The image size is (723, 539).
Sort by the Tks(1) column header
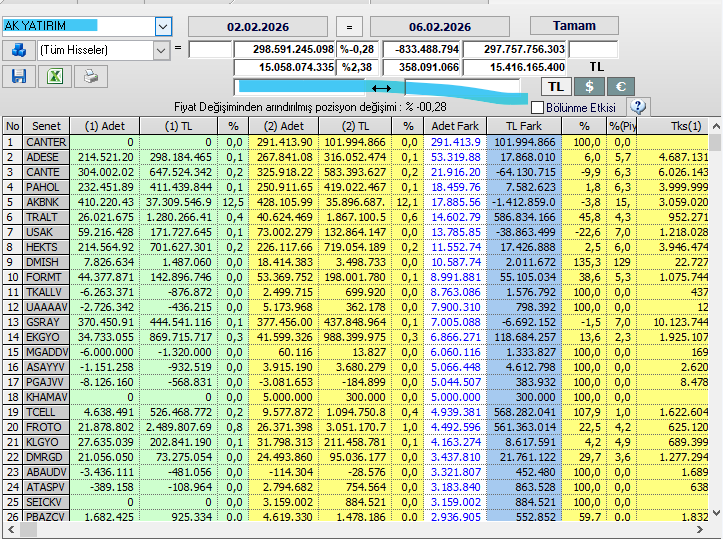[x=673, y=126]
